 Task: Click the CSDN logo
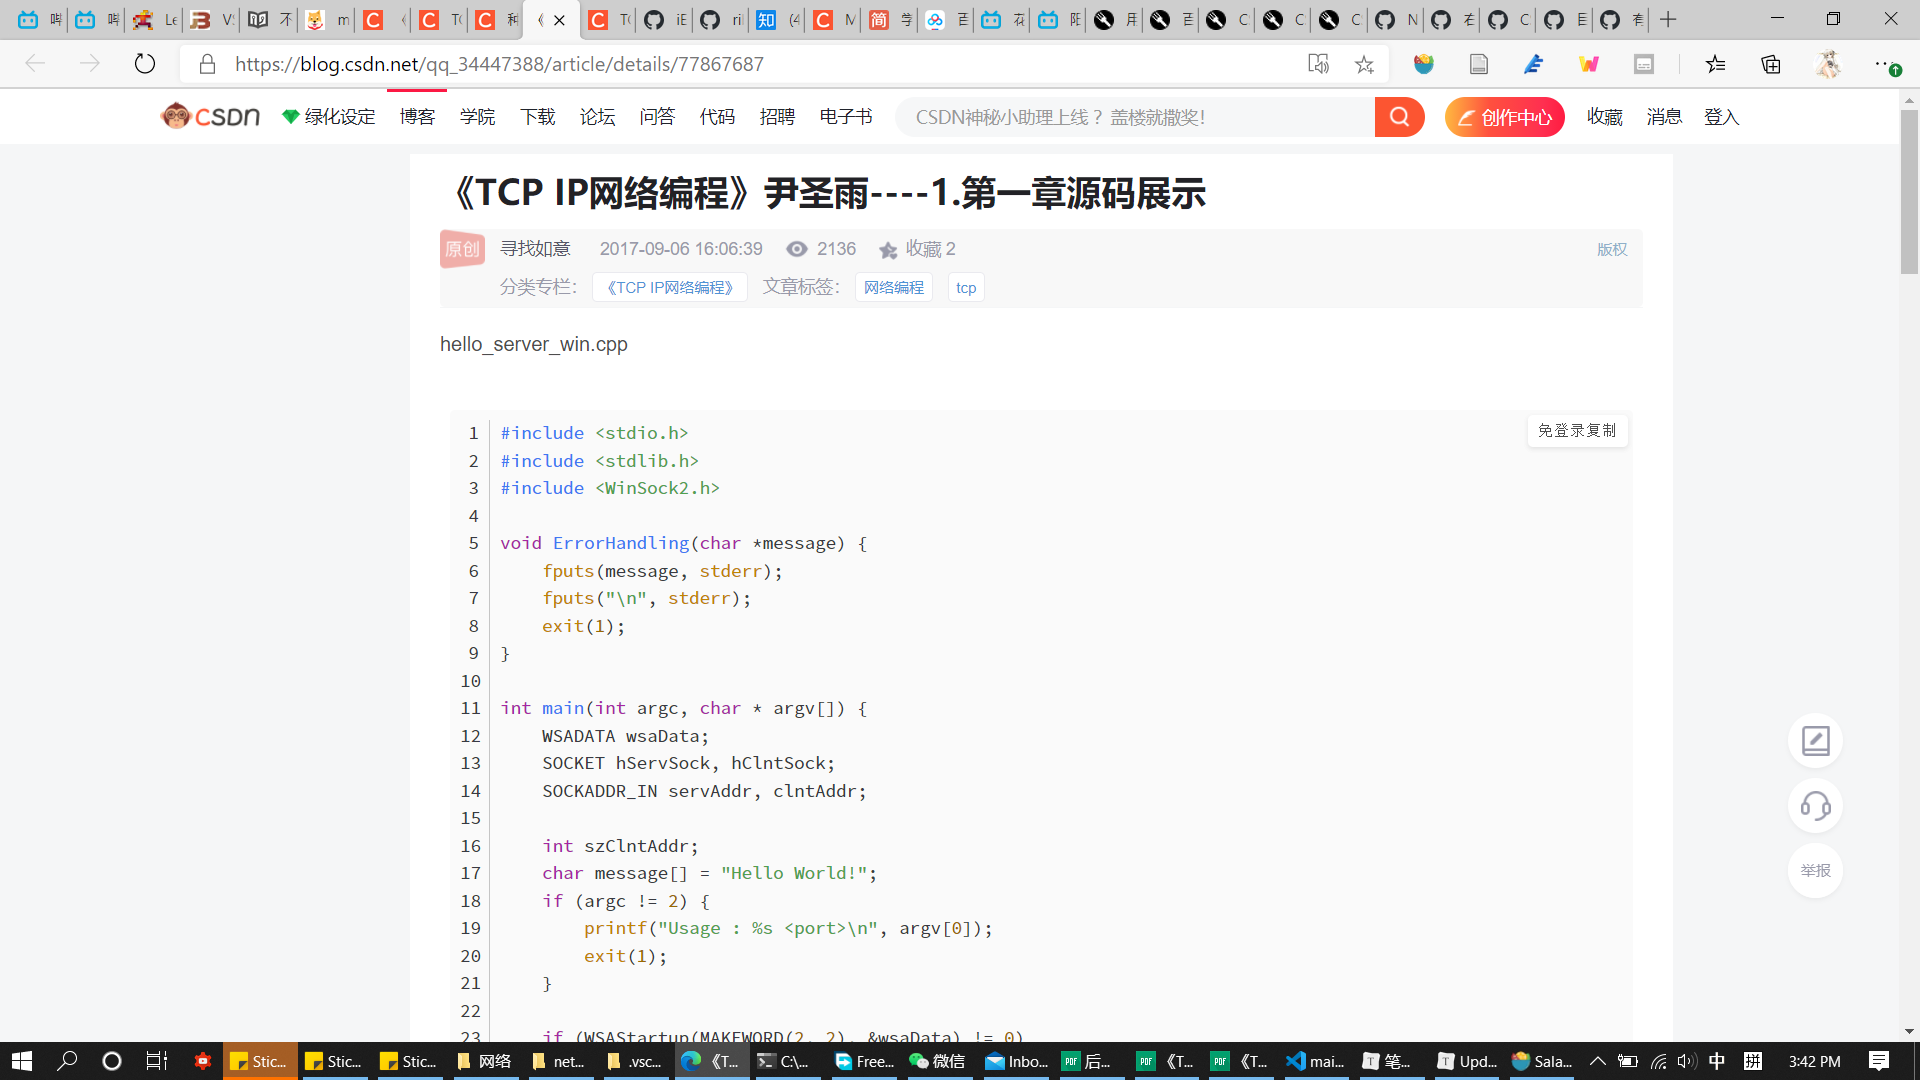point(210,116)
